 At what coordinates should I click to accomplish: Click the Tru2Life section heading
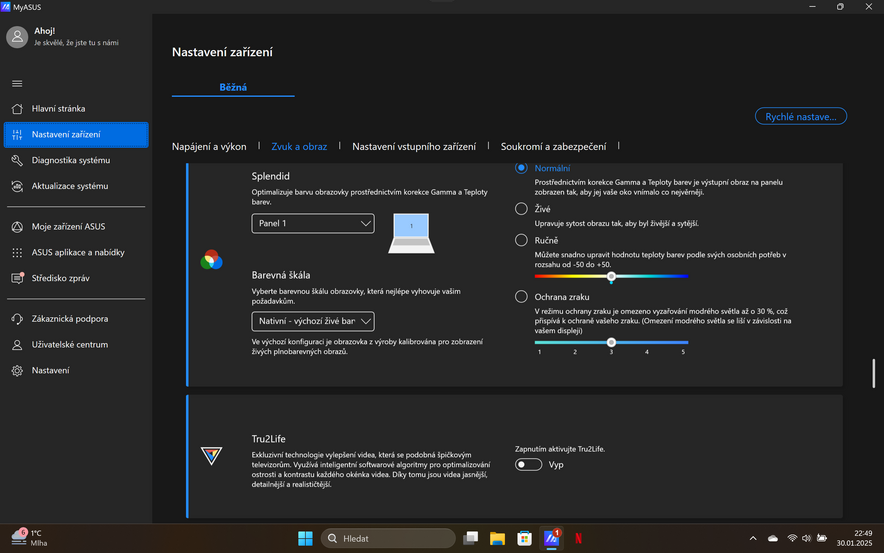point(268,439)
